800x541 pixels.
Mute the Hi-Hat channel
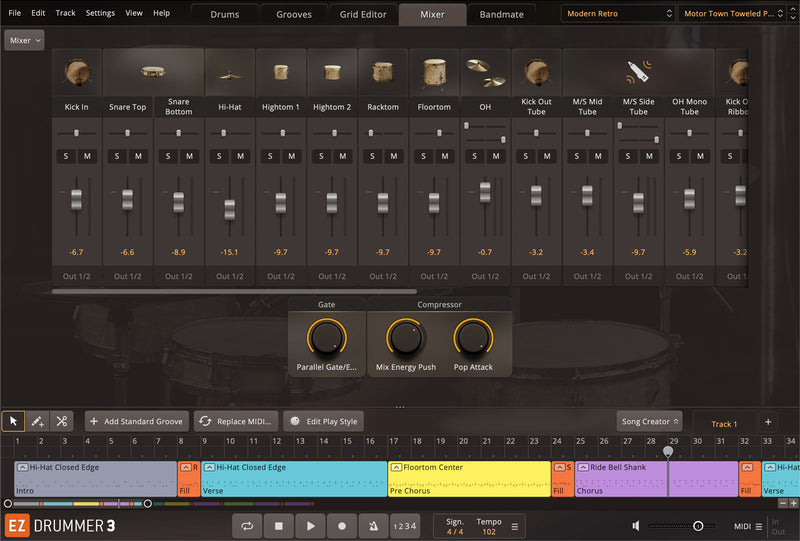240,156
